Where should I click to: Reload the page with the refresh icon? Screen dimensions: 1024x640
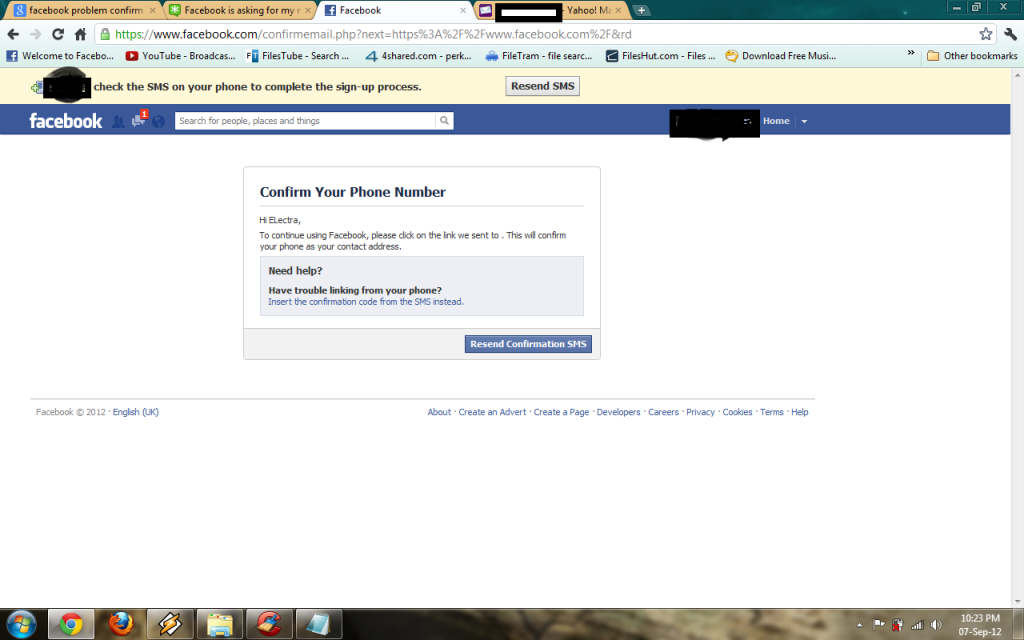click(x=58, y=34)
